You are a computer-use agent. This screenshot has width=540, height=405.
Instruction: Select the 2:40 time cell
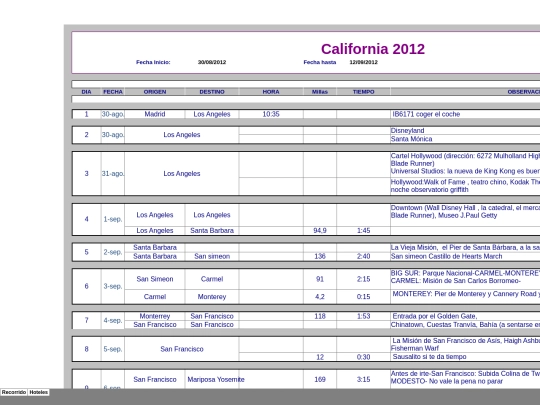point(363,256)
